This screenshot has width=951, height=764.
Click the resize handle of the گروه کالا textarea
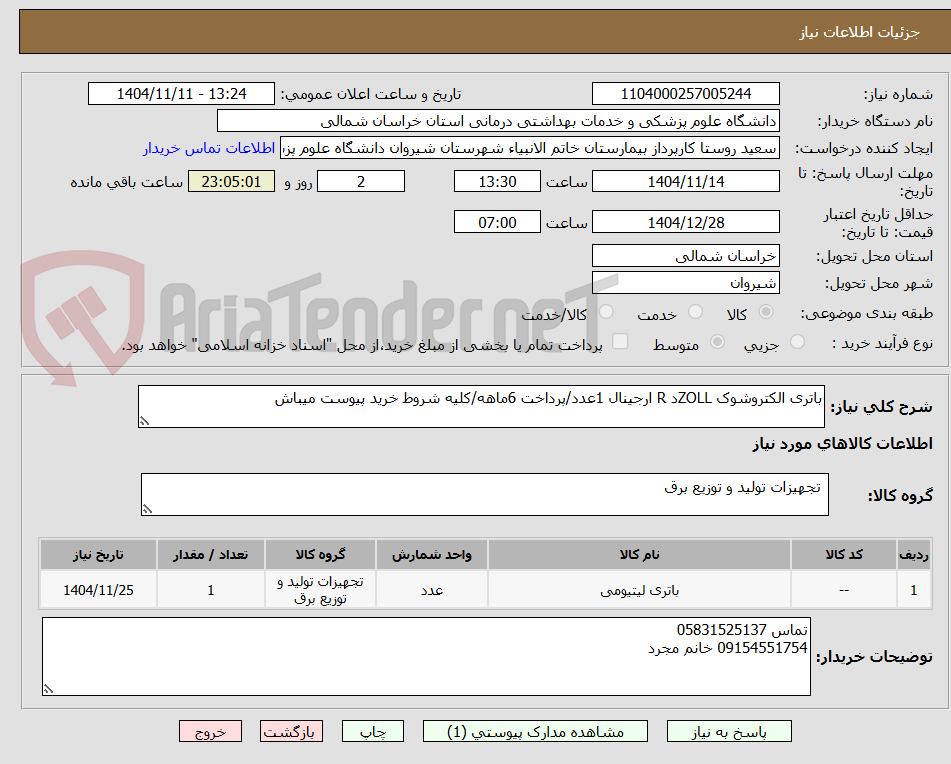tap(147, 509)
